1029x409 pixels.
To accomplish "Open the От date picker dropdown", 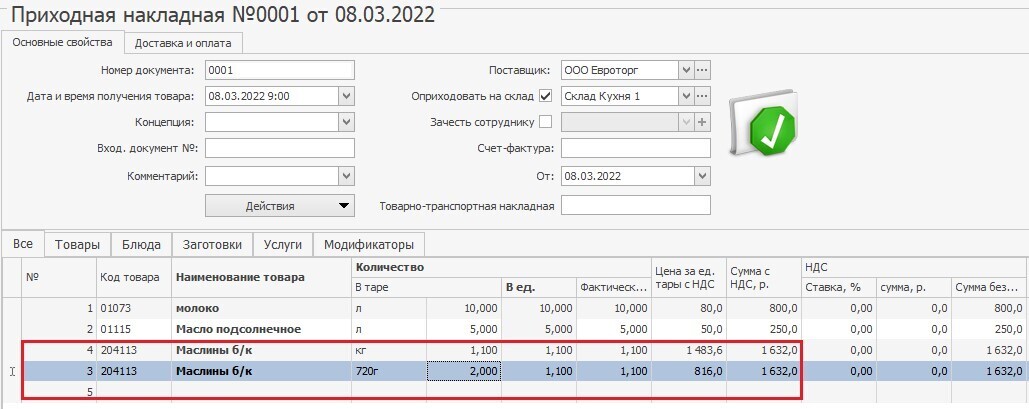I will [702, 176].
